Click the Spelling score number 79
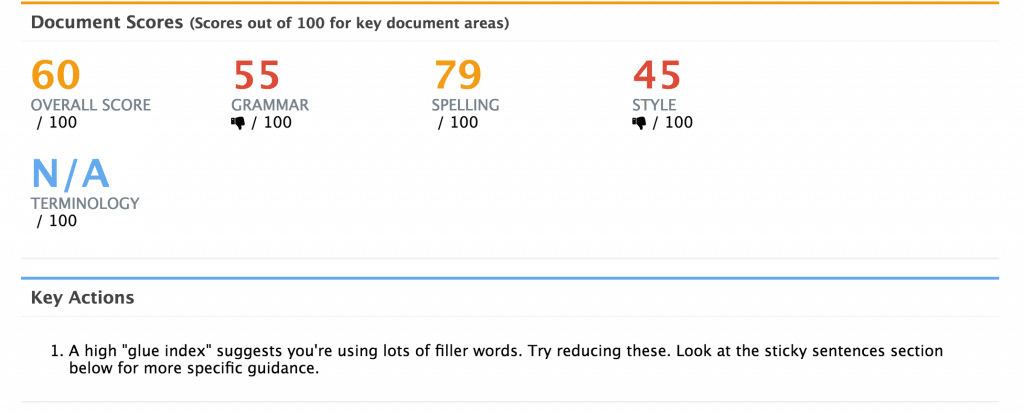 [457, 77]
